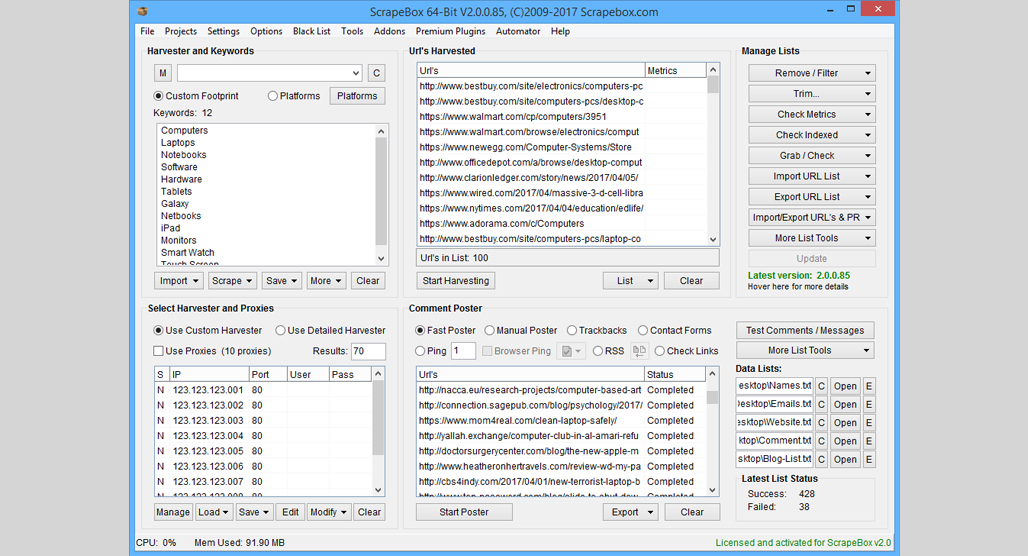This screenshot has height=556, width=1028.
Task: Click the ScrapeBox app icon in title bar
Action: (143, 11)
